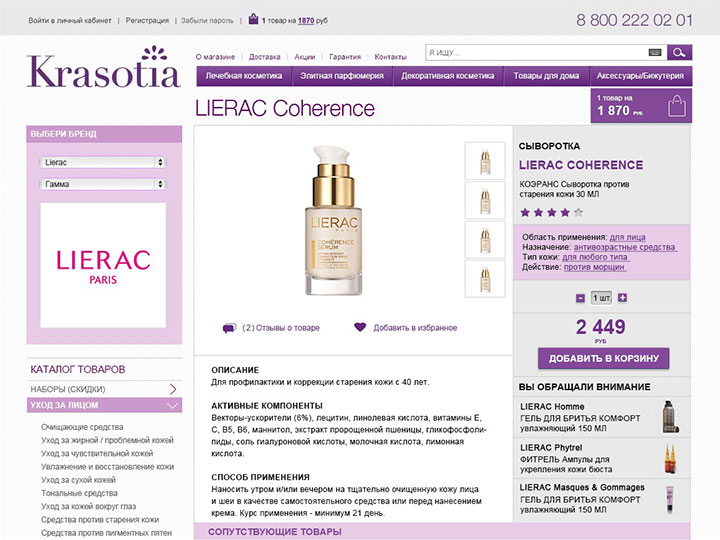Open the cart bag icon in purple cart box
This screenshot has width=720, height=540.
(x=677, y=106)
